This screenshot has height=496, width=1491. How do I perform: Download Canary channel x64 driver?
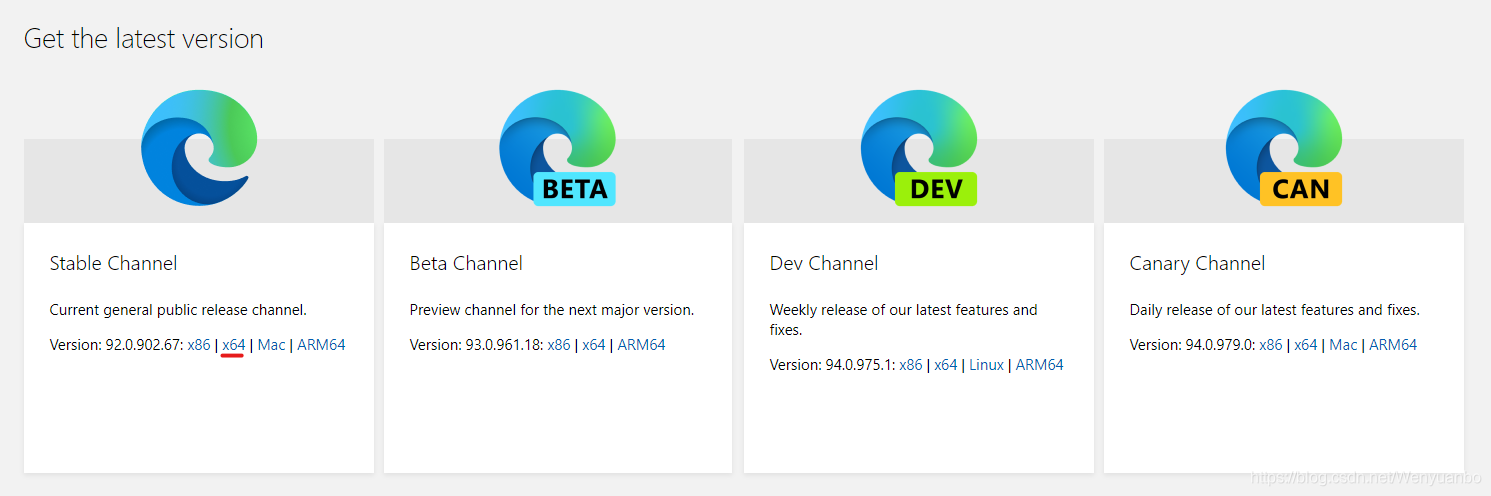1306,345
